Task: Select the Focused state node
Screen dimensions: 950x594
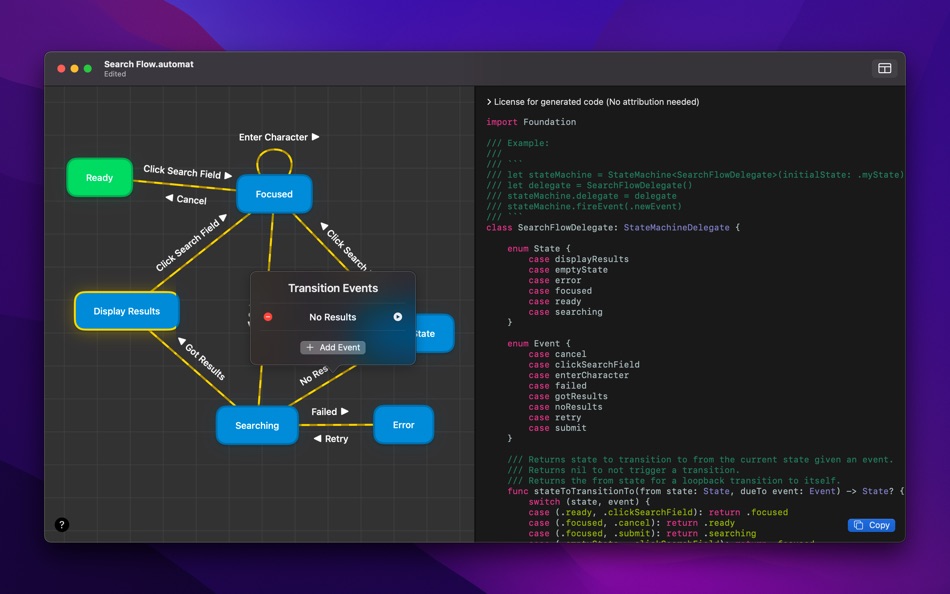Action: pyautogui.click(x=274, y=194)
